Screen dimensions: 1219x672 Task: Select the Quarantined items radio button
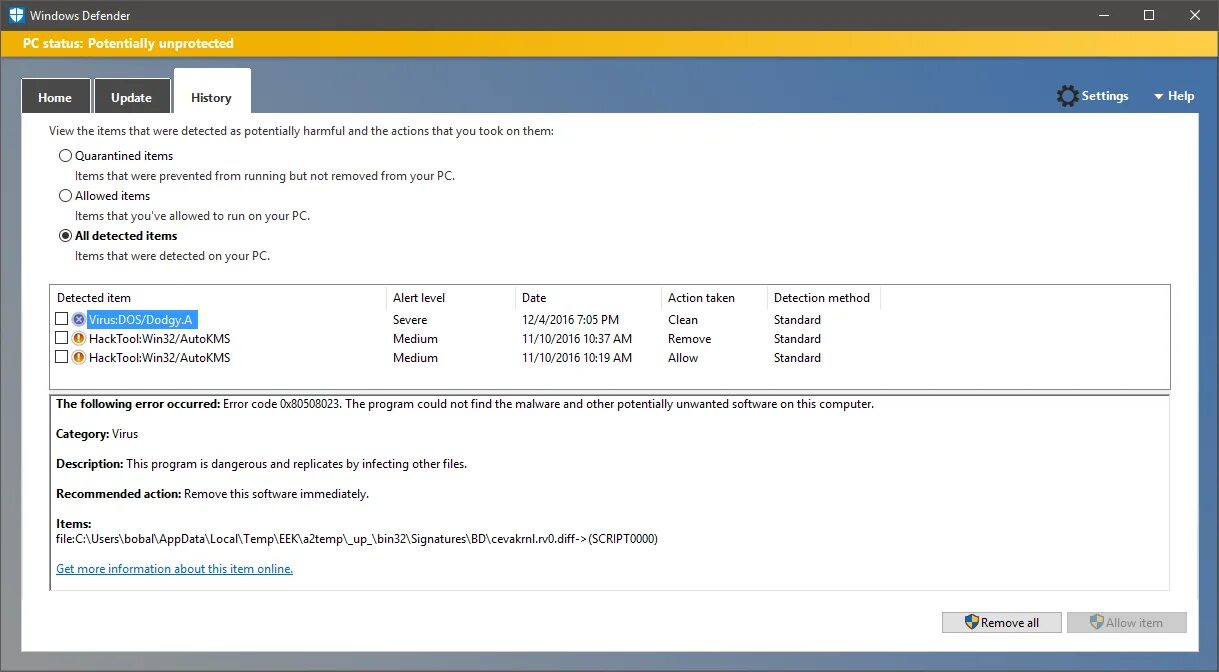(66, 156)
